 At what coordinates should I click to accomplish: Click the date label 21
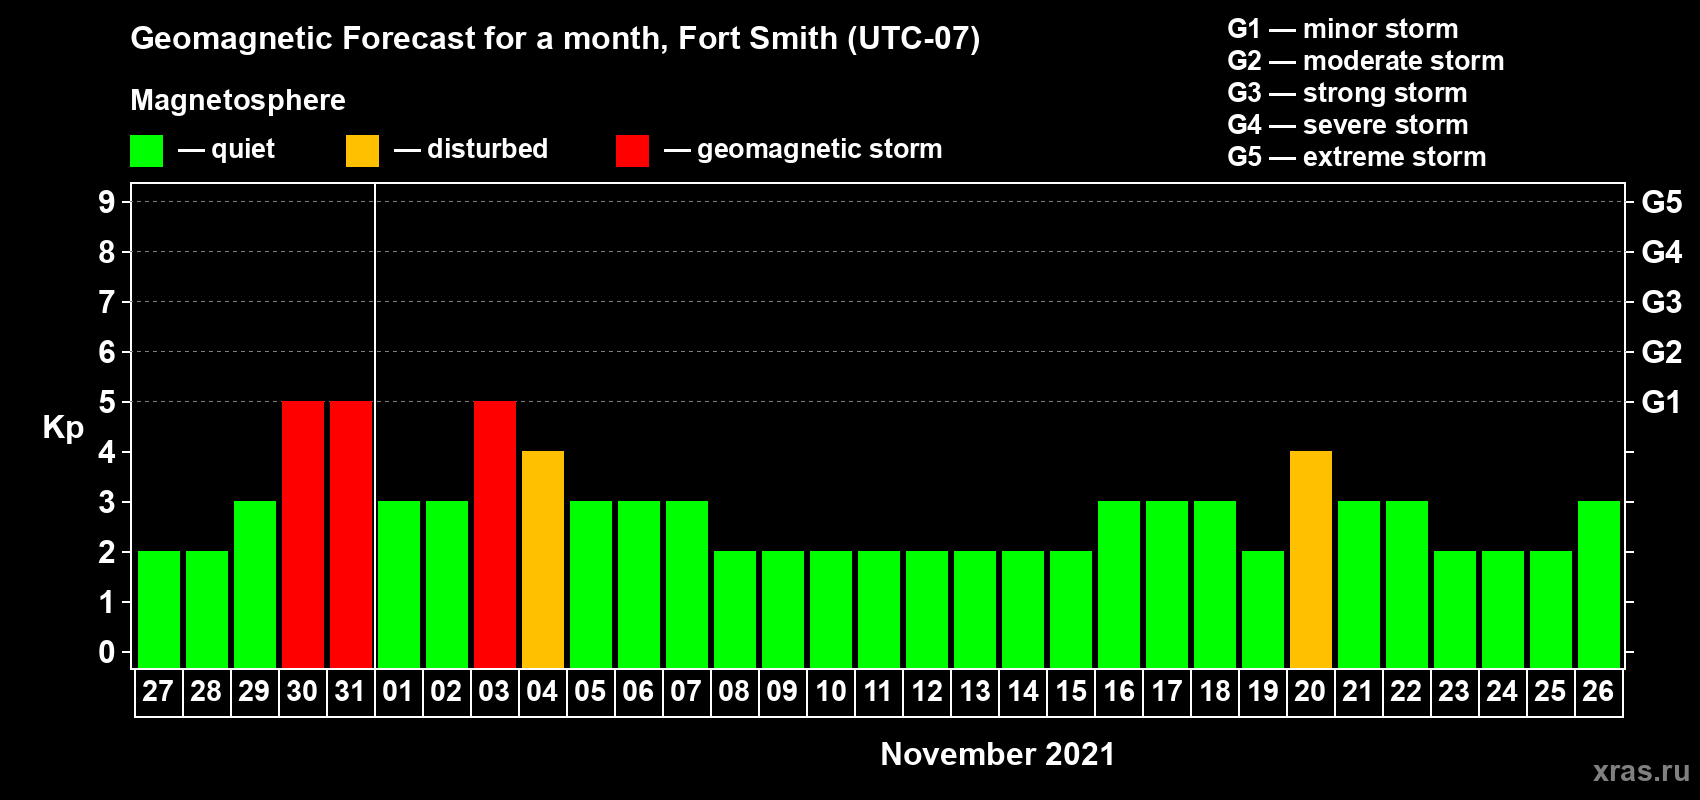point(1358,691)
